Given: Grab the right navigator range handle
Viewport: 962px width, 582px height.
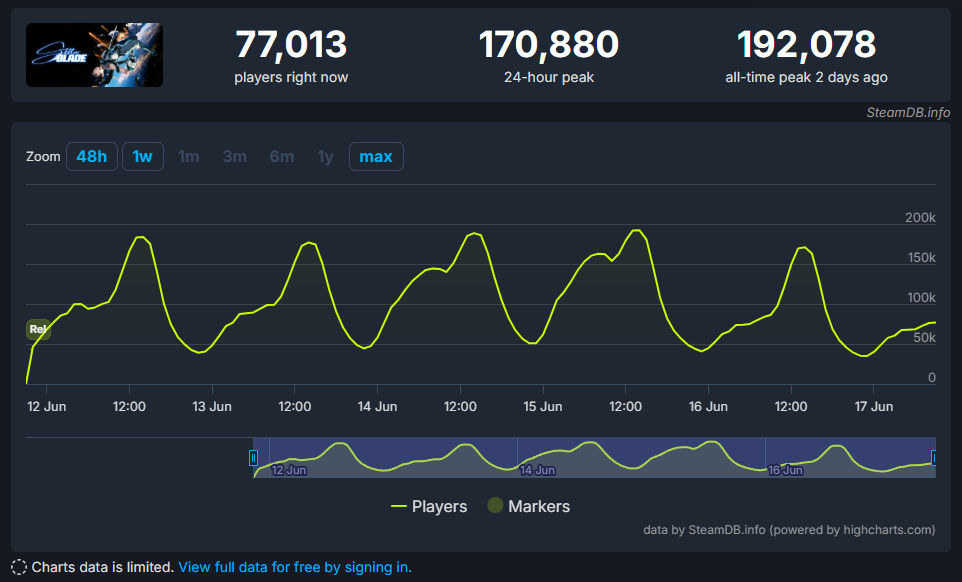Looking at the screenshot, I should tap(934, 458).
